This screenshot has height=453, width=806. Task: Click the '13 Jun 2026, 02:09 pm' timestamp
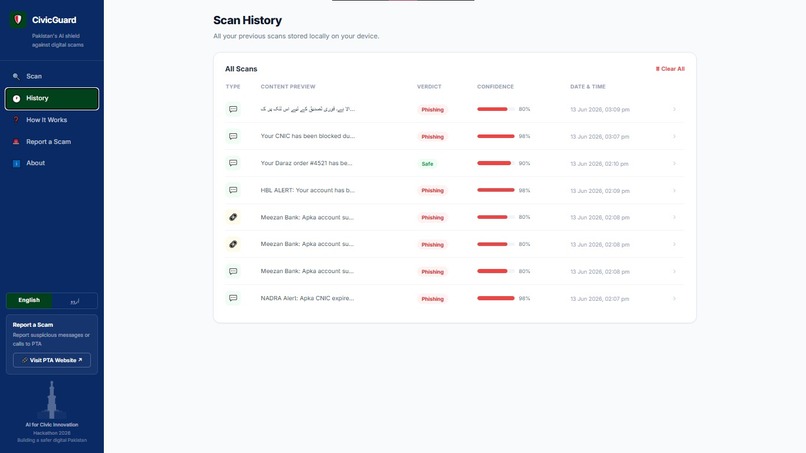[600, 191]
